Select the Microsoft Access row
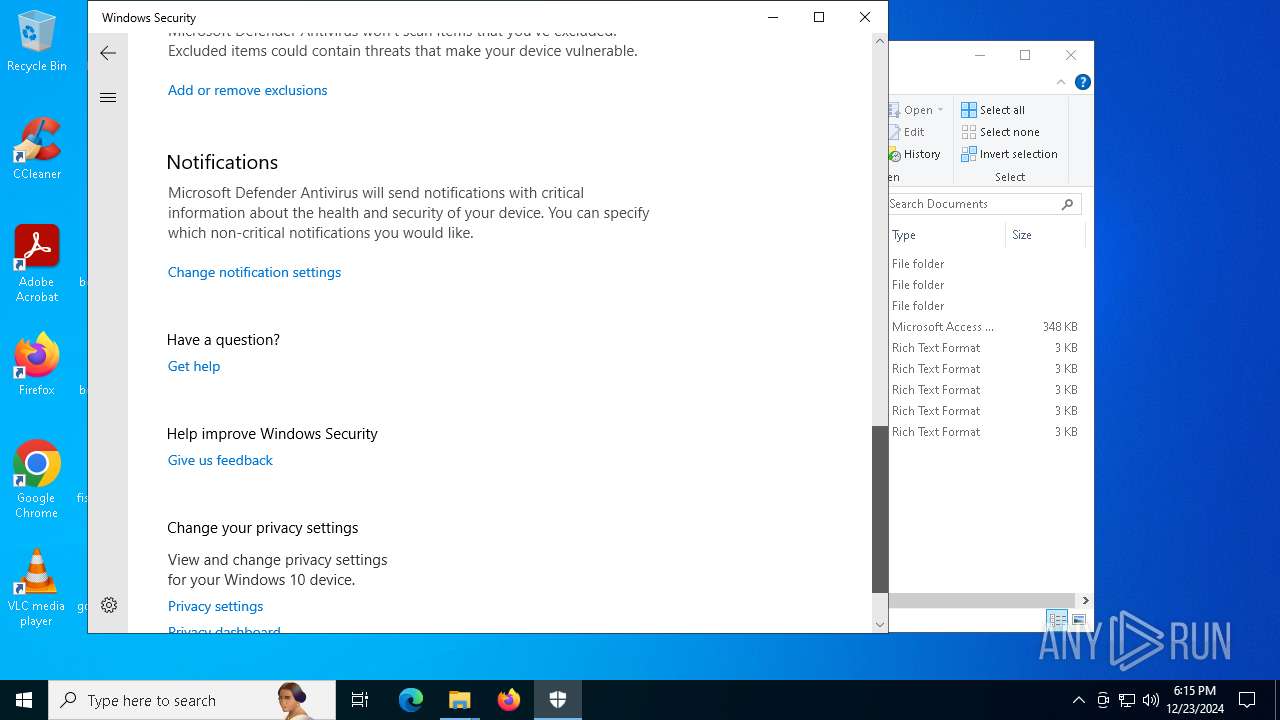The width and height of the screenshot is (1280, 720). click(986, 327)
